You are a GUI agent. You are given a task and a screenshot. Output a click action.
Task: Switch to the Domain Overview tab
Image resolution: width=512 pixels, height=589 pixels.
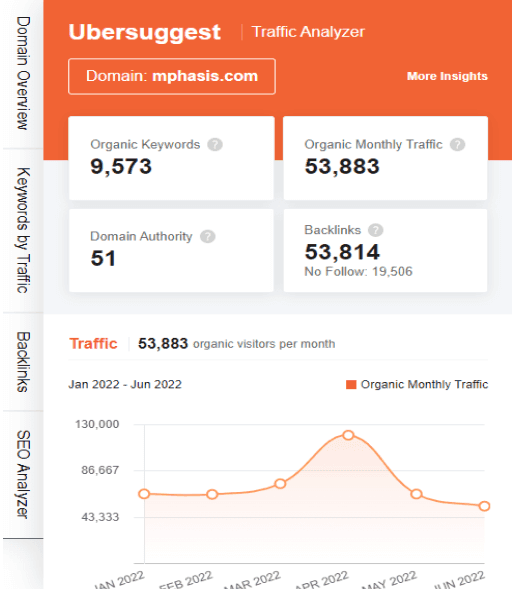click(23, 73)
